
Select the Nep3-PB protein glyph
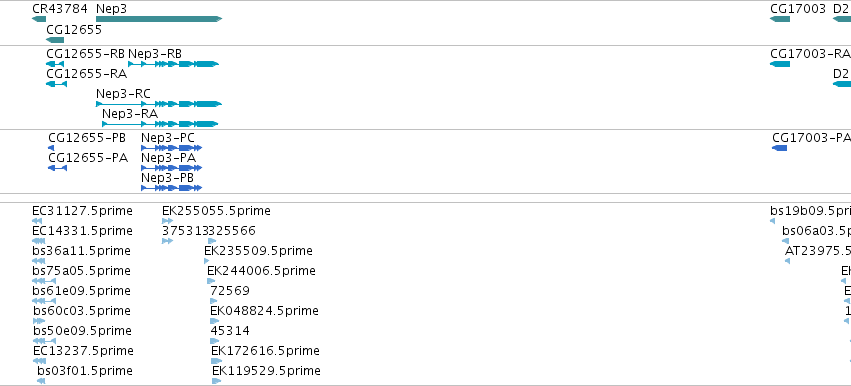172,188
